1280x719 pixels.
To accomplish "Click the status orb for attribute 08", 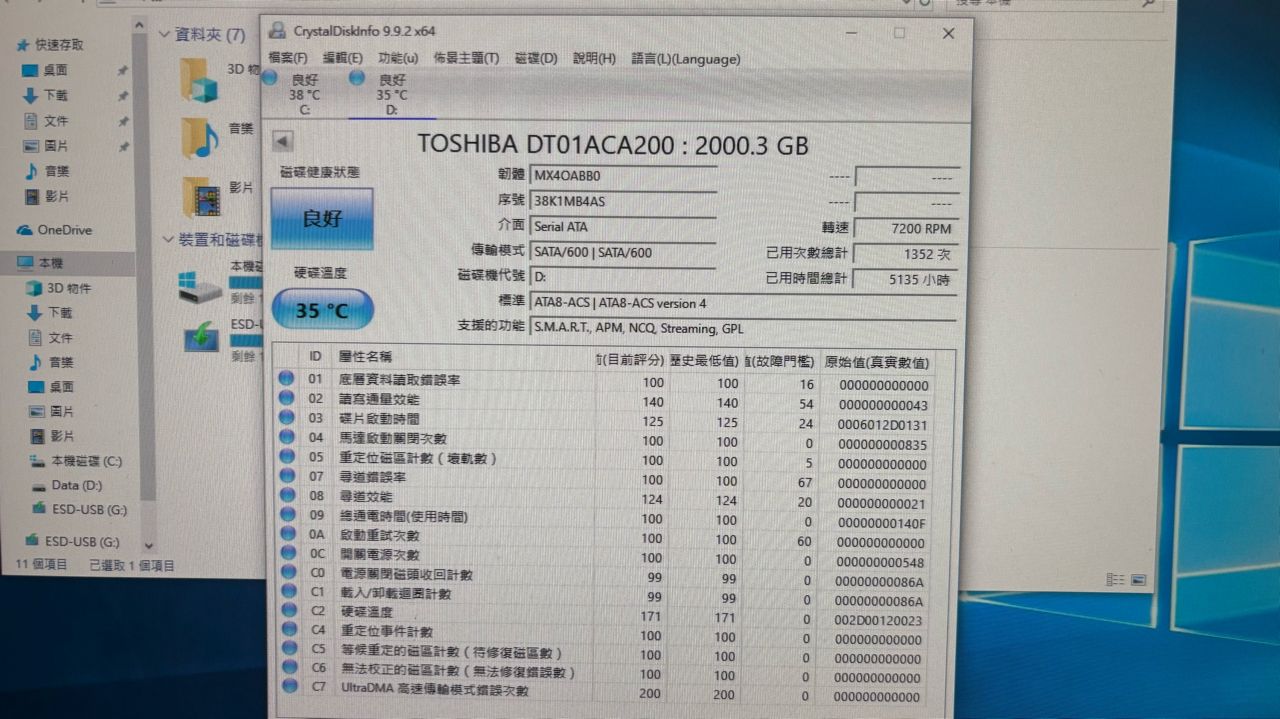I will pyautogui.click(x=287, y=495).
